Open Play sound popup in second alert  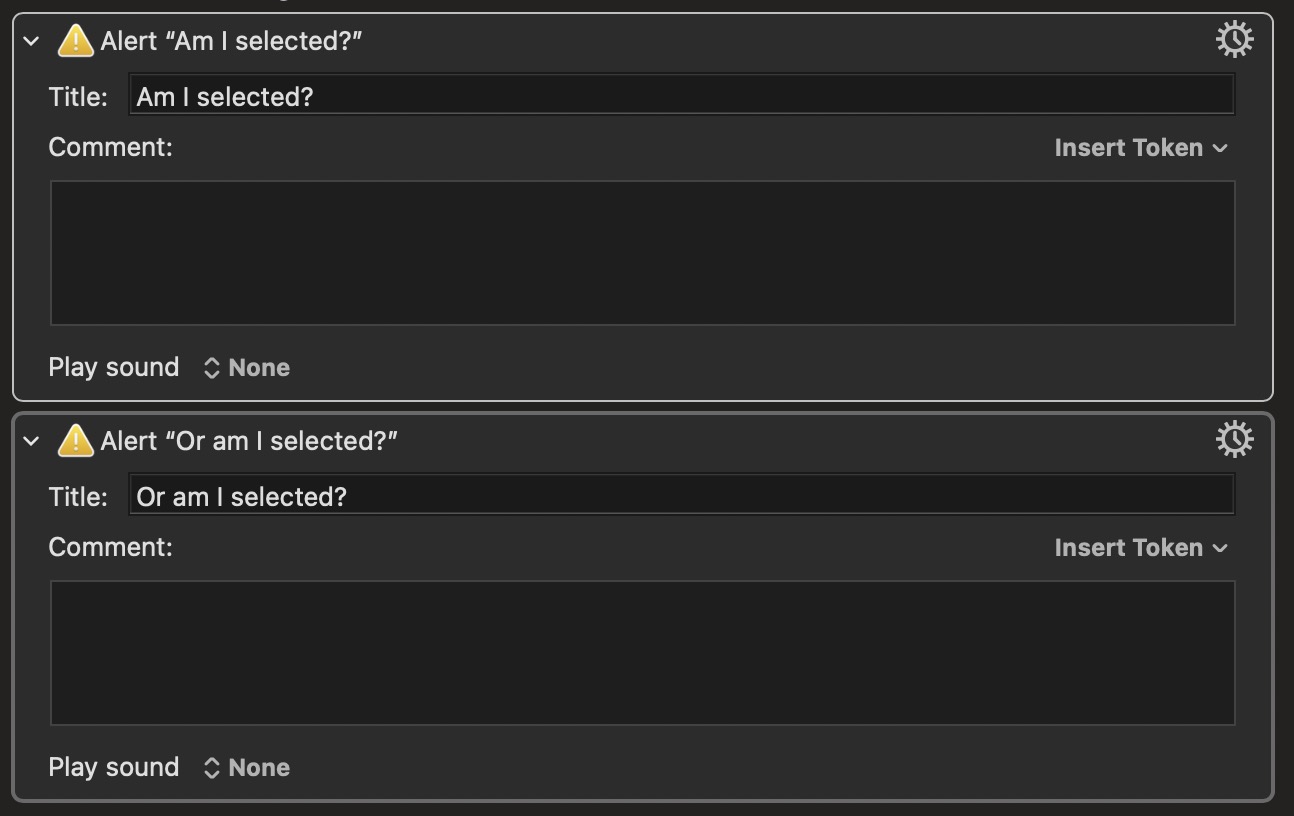point(246,768)
